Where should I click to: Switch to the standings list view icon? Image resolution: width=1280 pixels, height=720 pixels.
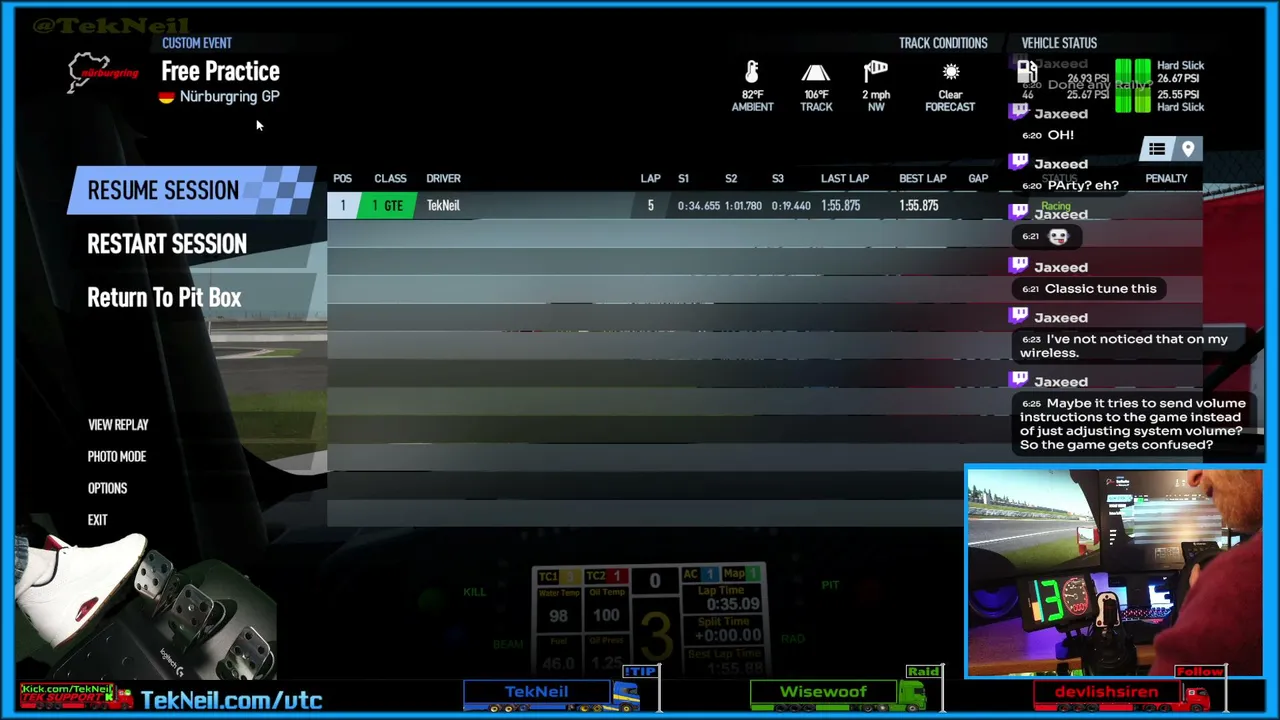point(1157,149)
